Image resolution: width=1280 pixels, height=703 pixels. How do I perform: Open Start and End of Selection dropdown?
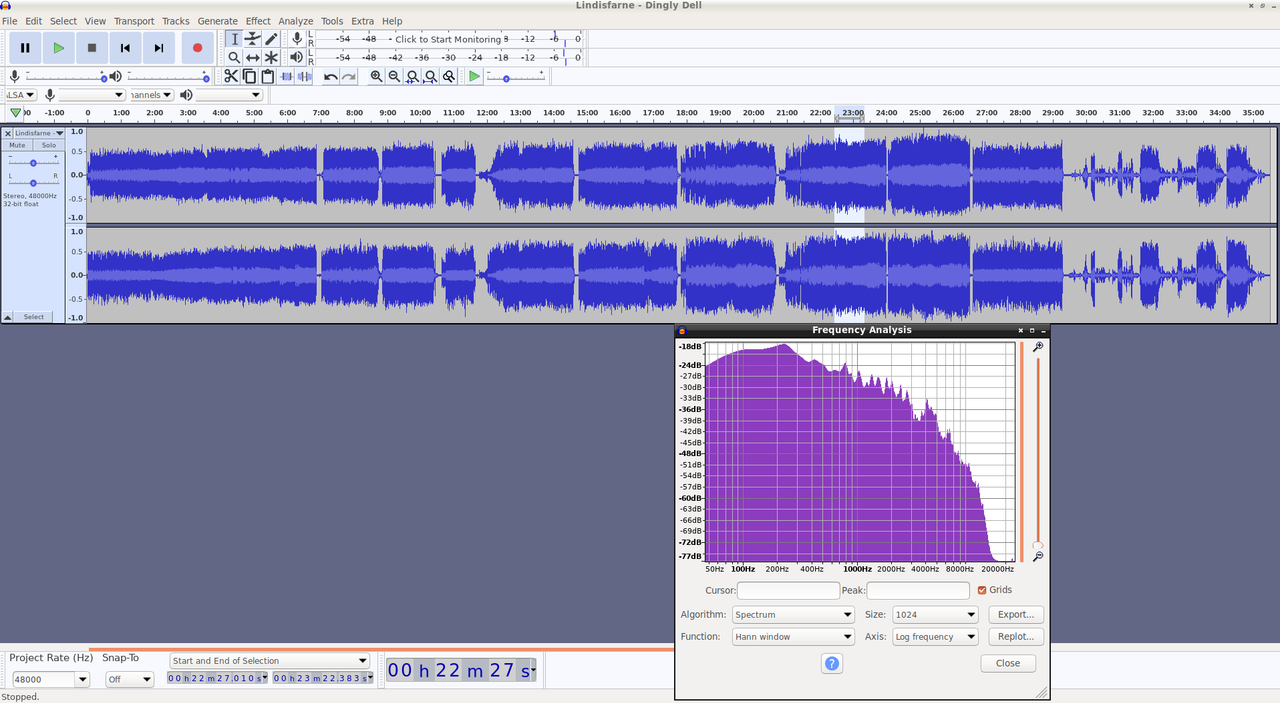(269, 660)
